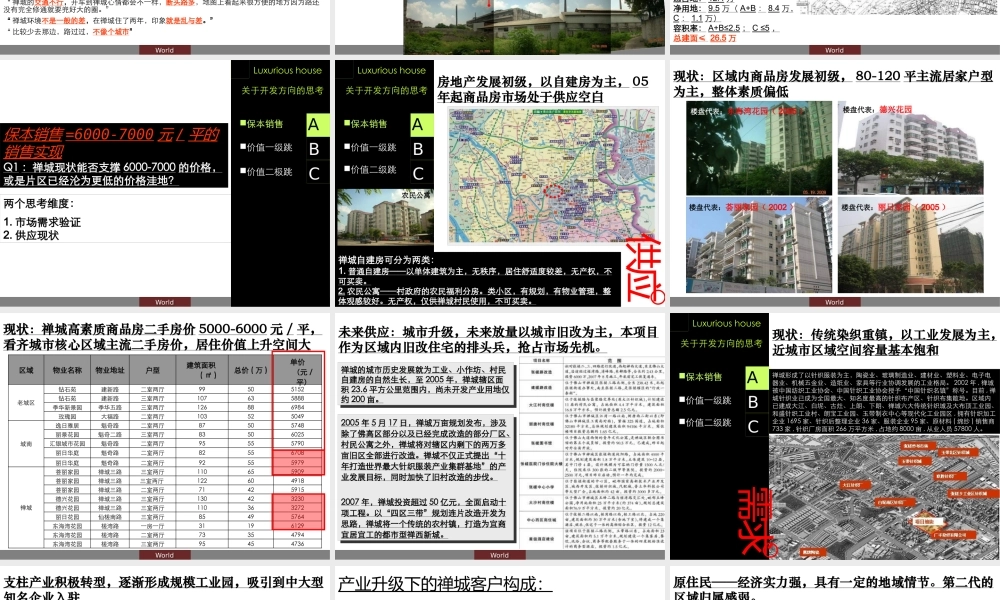Viewport: 1000px width, 600px height.
Task: Click the 区域 column header in the table
Action: 26,370
